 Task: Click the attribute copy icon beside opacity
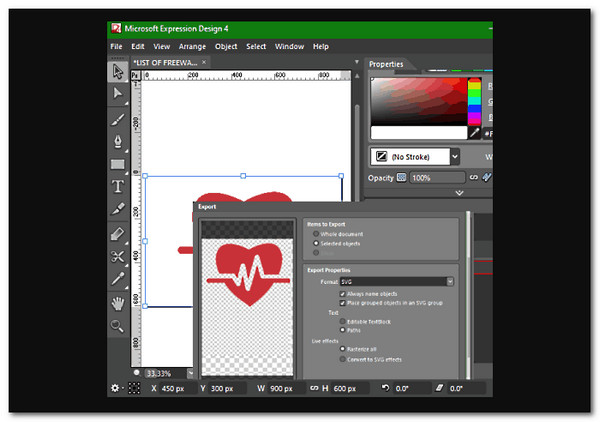487,177
